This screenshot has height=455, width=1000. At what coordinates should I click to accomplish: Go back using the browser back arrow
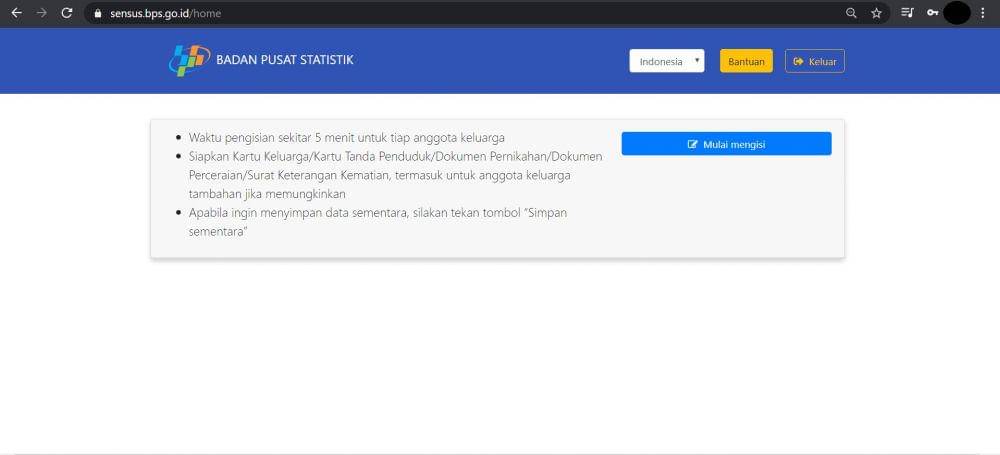[x=16, y=13]
